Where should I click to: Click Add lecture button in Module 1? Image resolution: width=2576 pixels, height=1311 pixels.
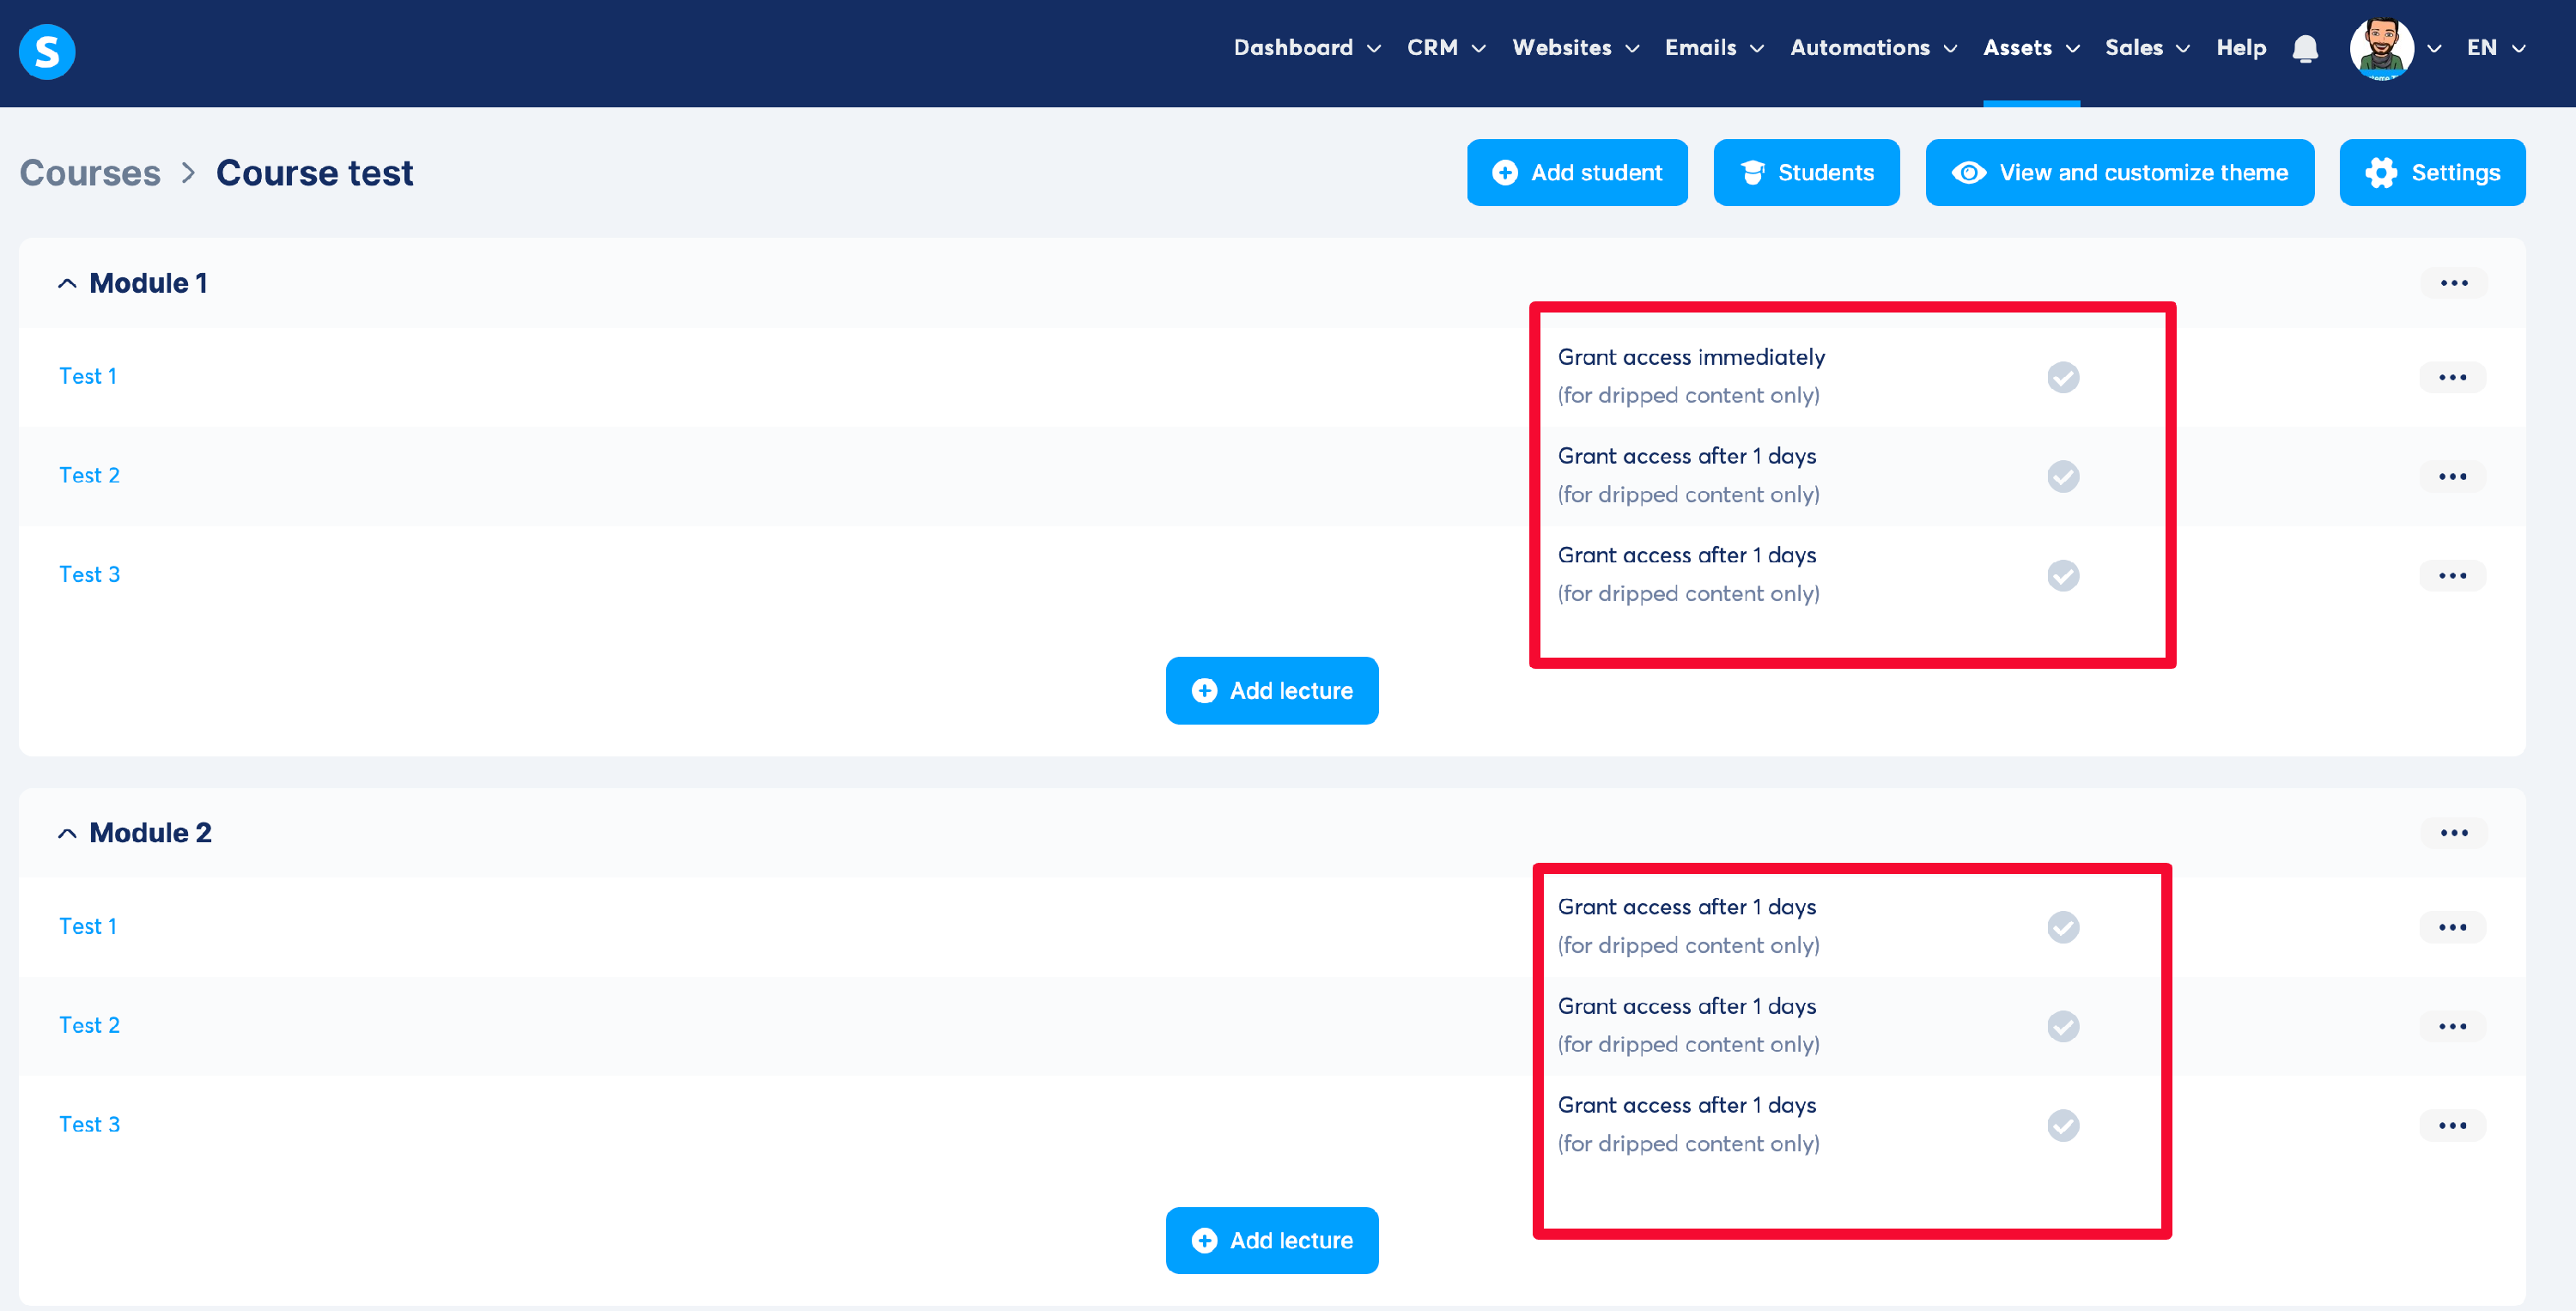(1271, 691)
